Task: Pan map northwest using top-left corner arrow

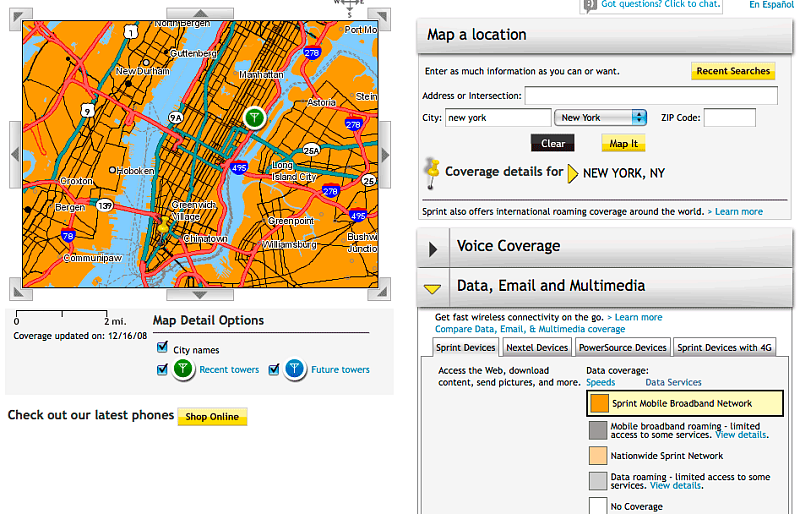Action: pos(20,18)
